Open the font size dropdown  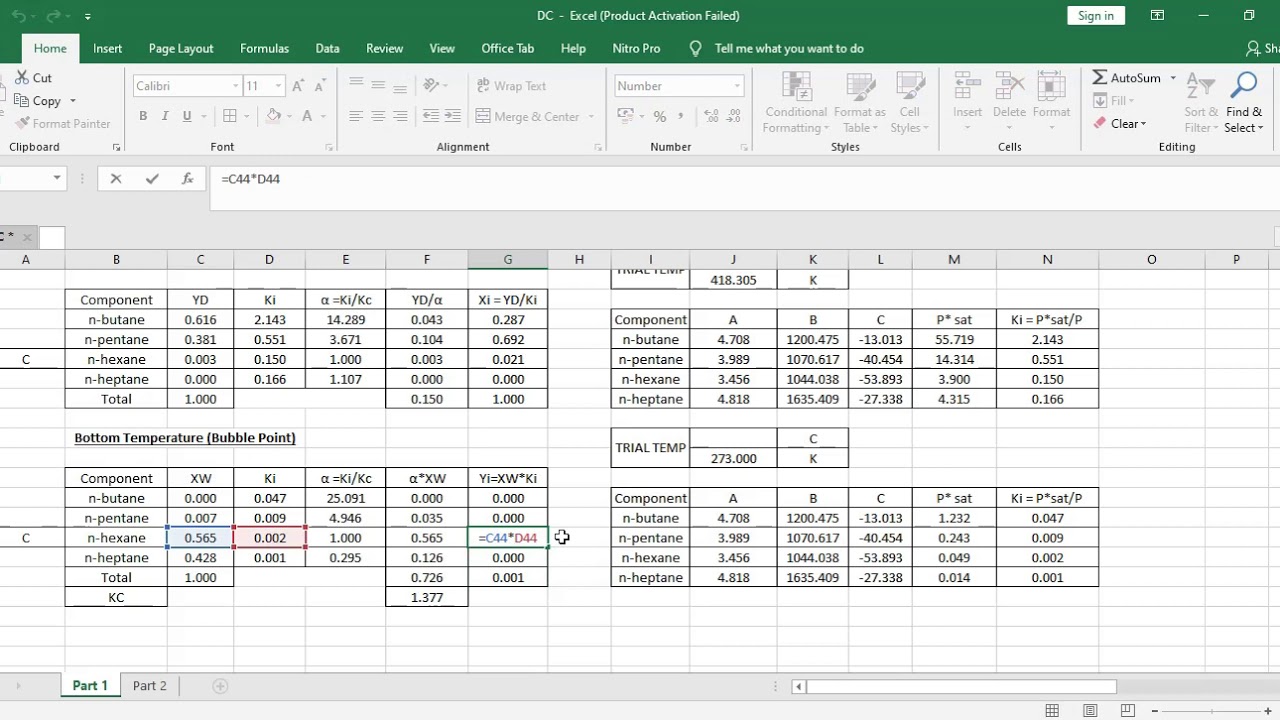(x=279, y=86)
